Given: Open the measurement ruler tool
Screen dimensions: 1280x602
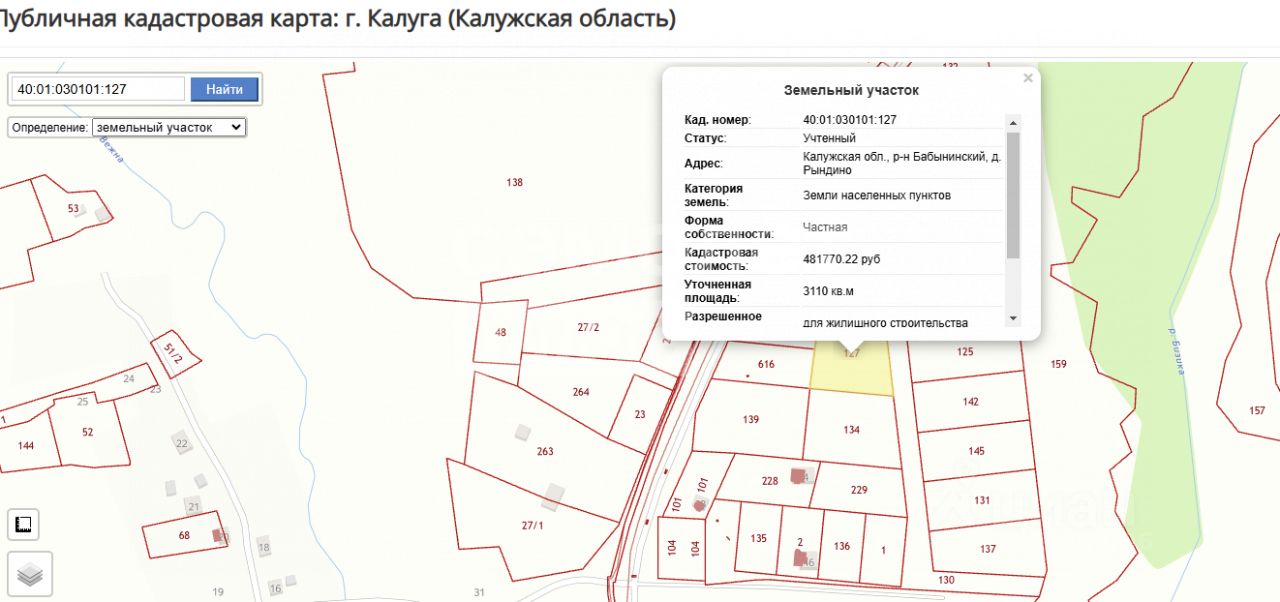Looking at the screenshot, I should [x=23, y=524].
